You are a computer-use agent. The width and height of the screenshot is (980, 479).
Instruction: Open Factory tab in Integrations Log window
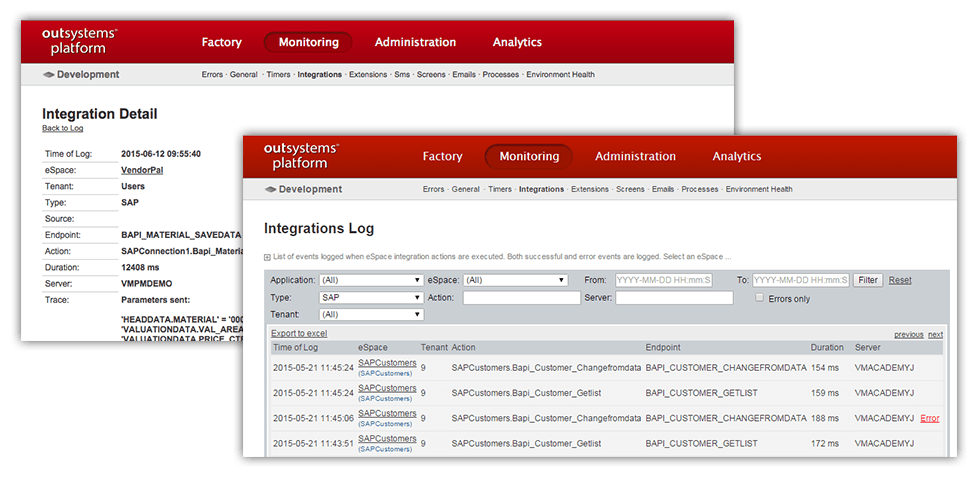442,156
